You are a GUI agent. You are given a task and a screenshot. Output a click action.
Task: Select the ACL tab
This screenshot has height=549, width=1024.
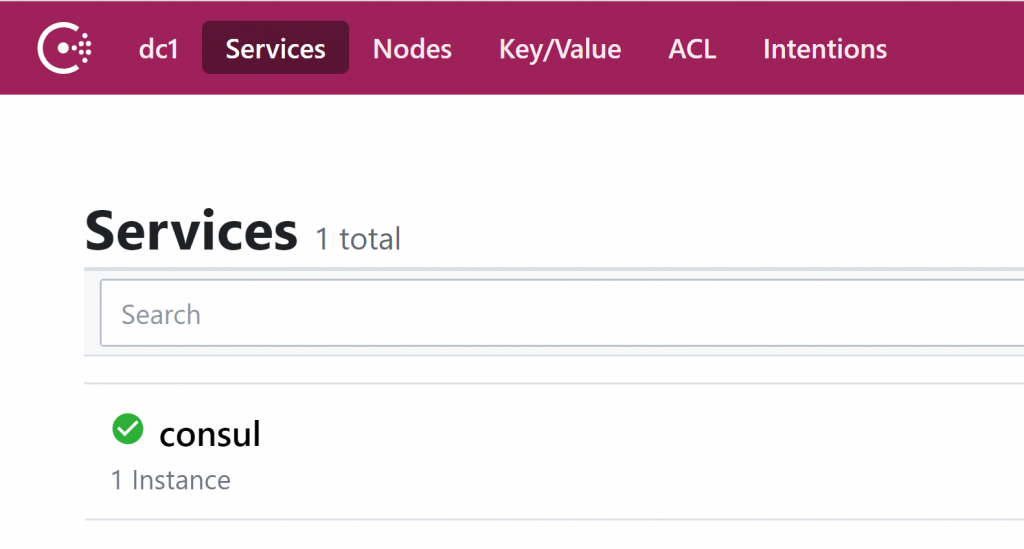tap(692, 49)
